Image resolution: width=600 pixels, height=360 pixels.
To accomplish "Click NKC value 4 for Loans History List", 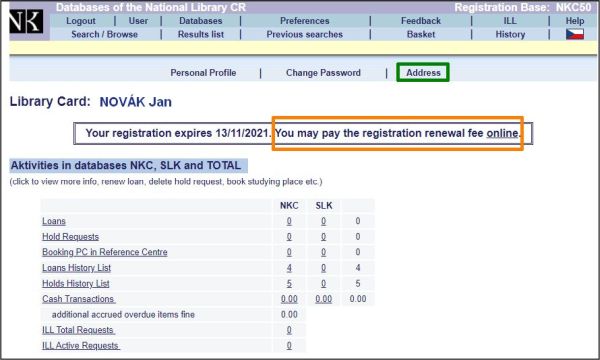I will click(289, 268).
